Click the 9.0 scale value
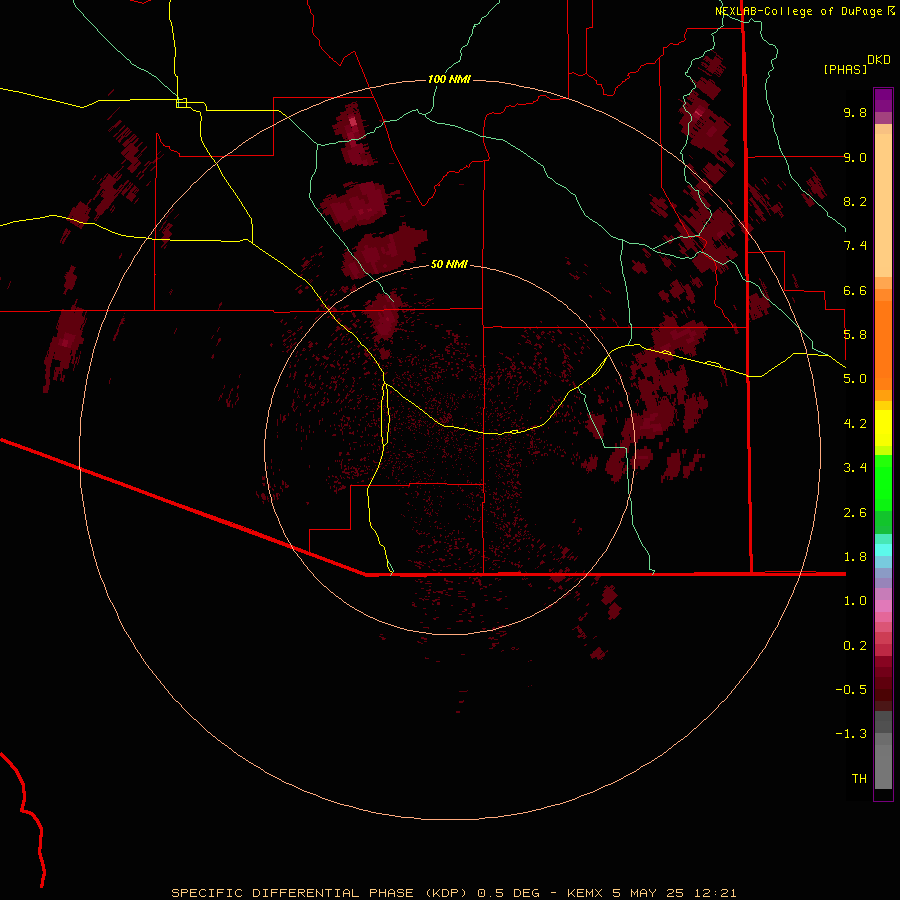The width and height of the screenshot is (900, 900). (x=855, y=158)
